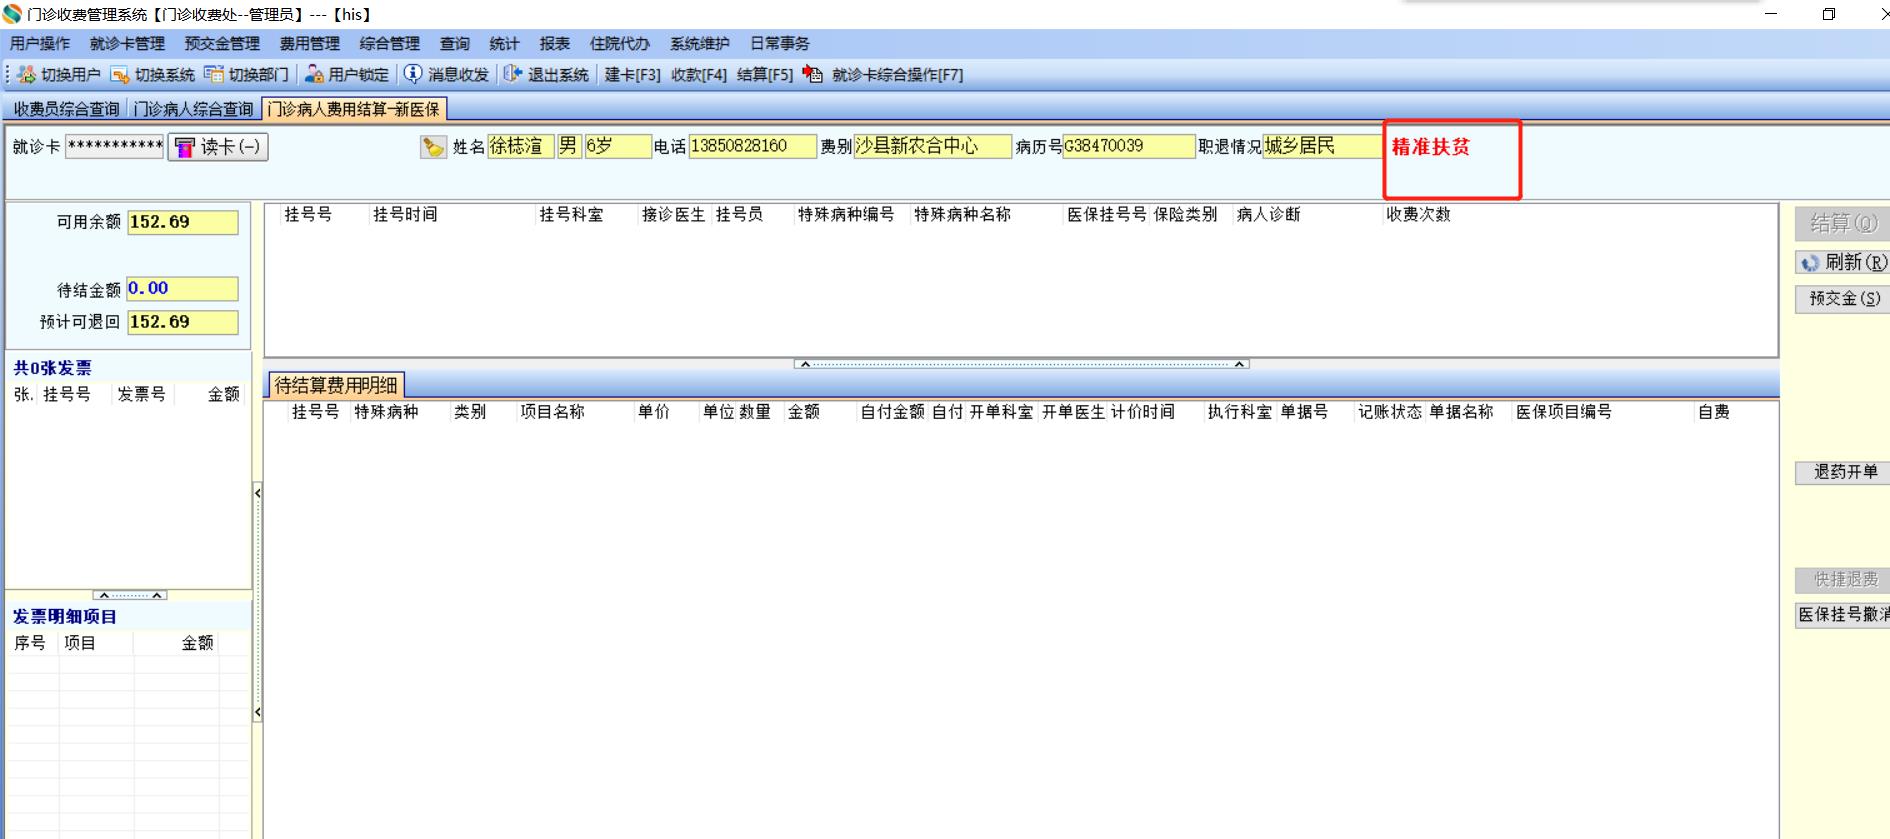The height and width of the screenshot is (839, 1890).
Task: Click the 职退情况 field showing 城乡居民
Action: (1322, 147)
